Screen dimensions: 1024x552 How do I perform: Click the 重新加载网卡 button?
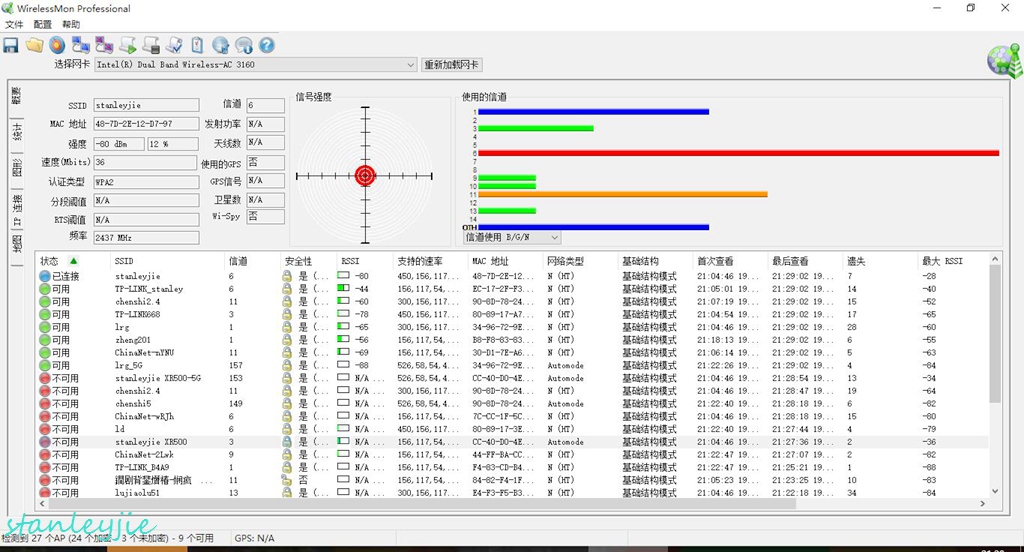click(x=451, y=65)
